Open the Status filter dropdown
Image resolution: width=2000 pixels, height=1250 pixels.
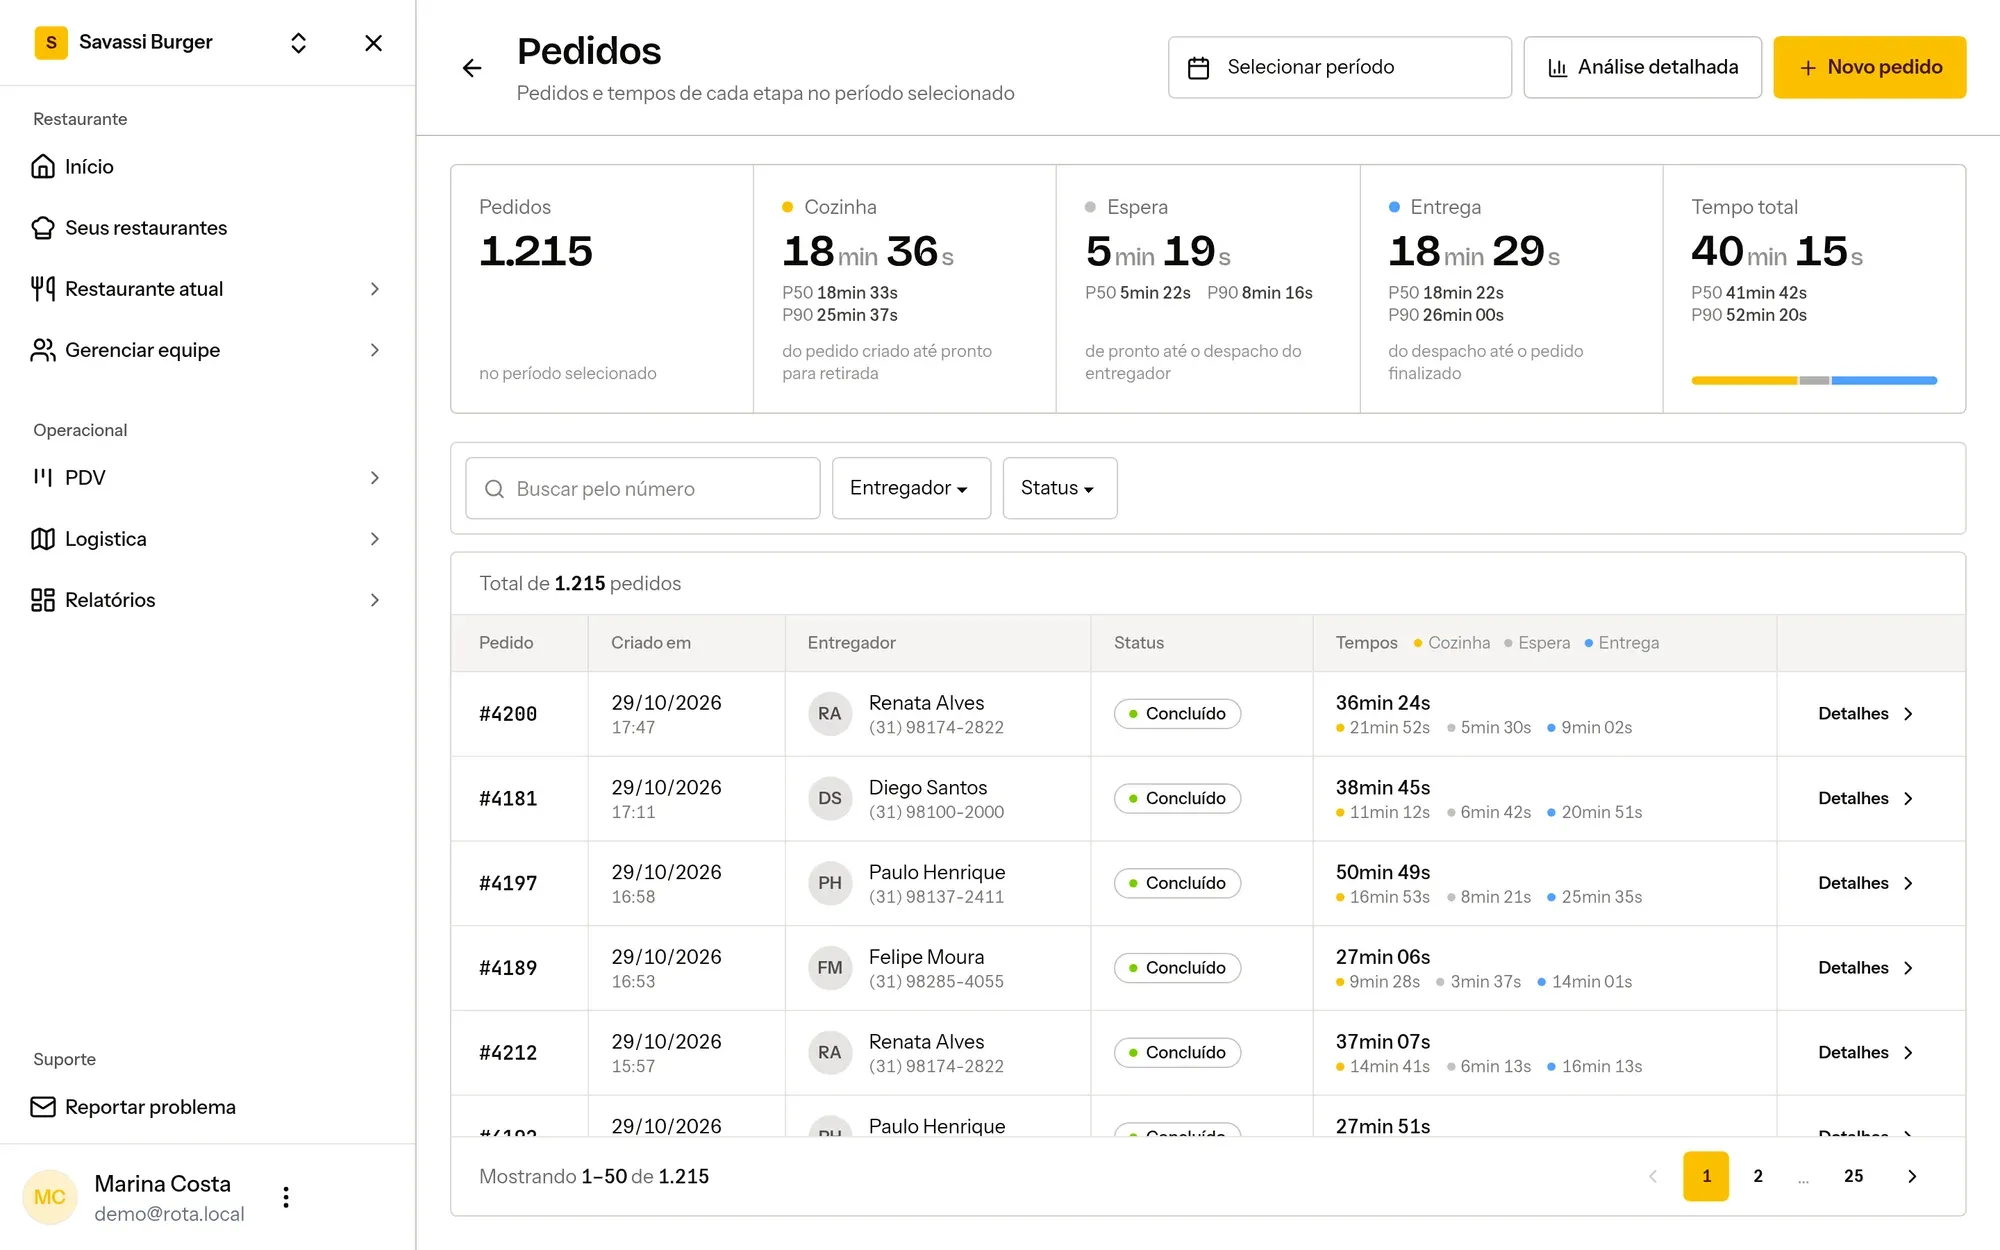coord(1059,488)
